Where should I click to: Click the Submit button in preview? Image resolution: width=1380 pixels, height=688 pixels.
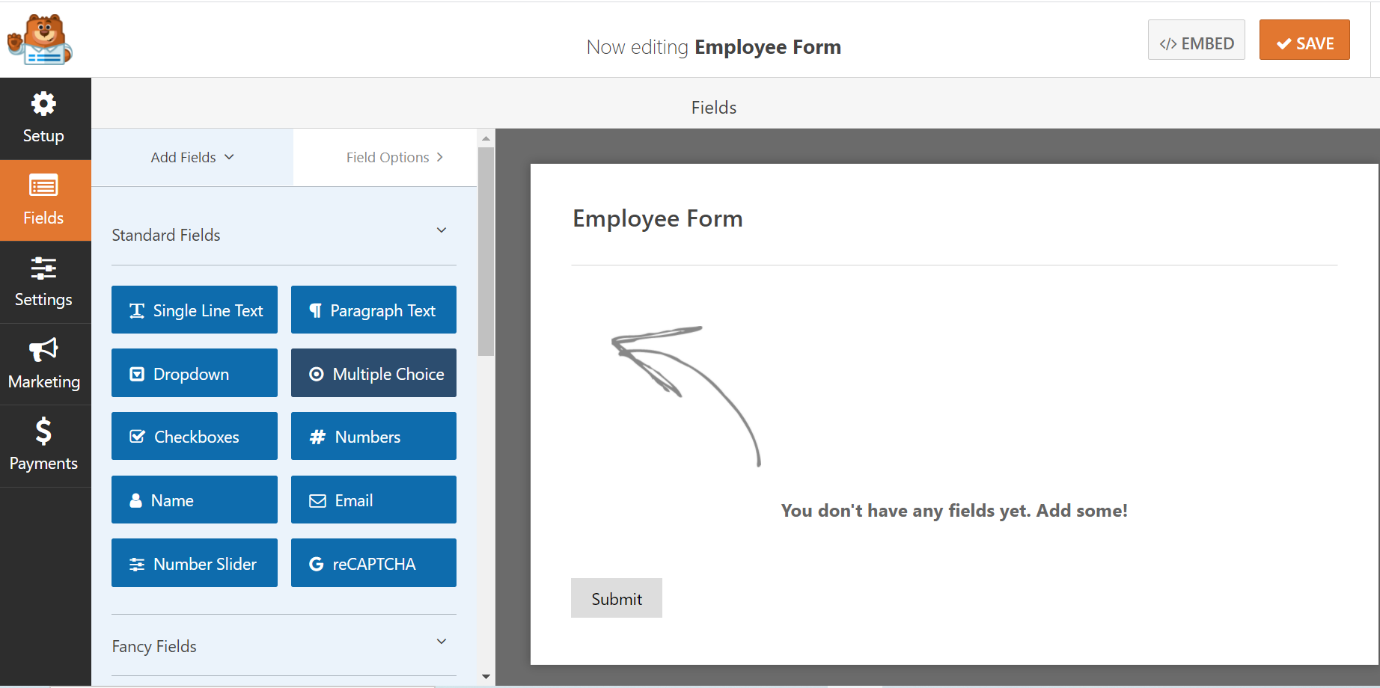[616, 598]
